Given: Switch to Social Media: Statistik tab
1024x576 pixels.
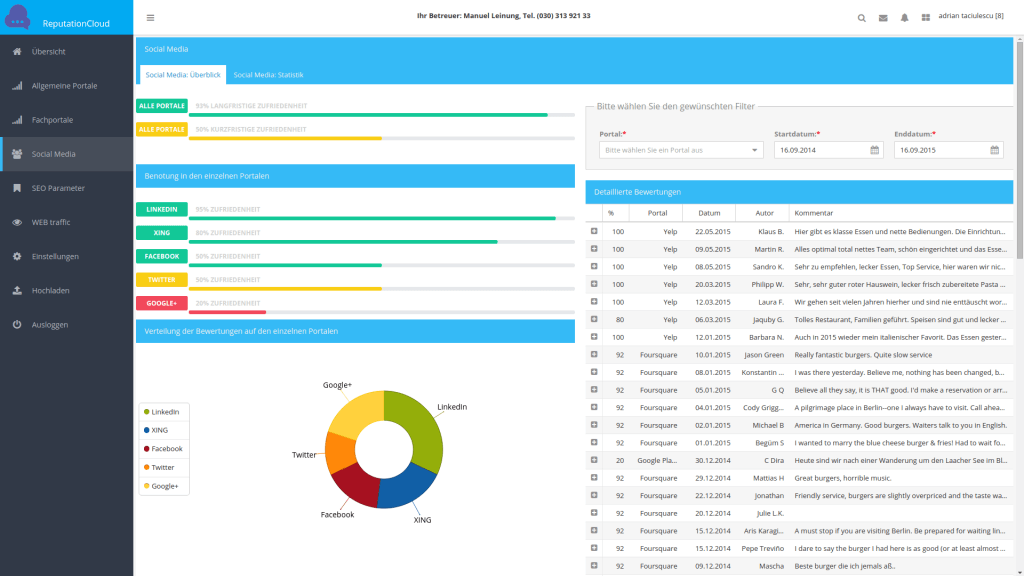Looking at the screenshot, I should point(268,75).
